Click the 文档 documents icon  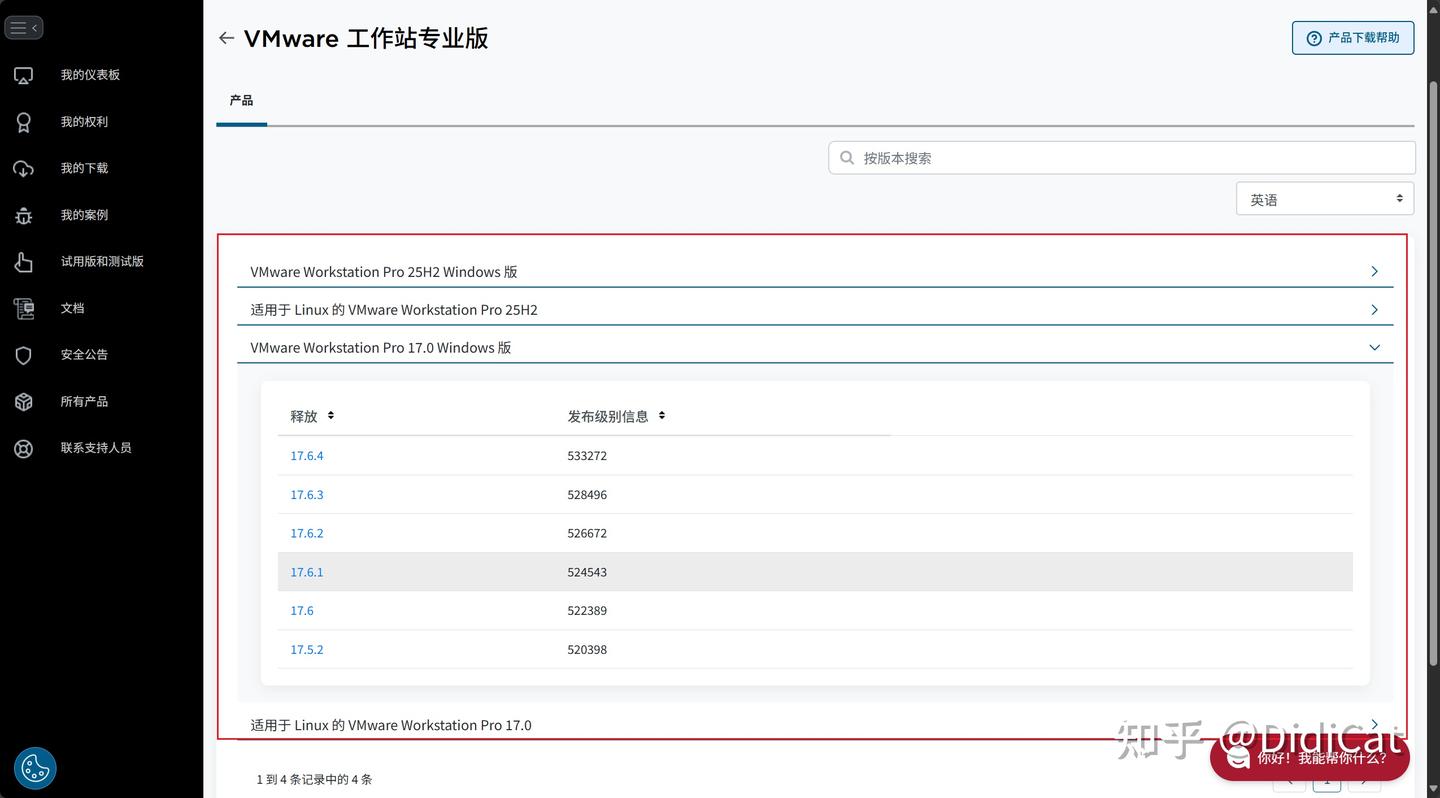click(x=24, y=309)
